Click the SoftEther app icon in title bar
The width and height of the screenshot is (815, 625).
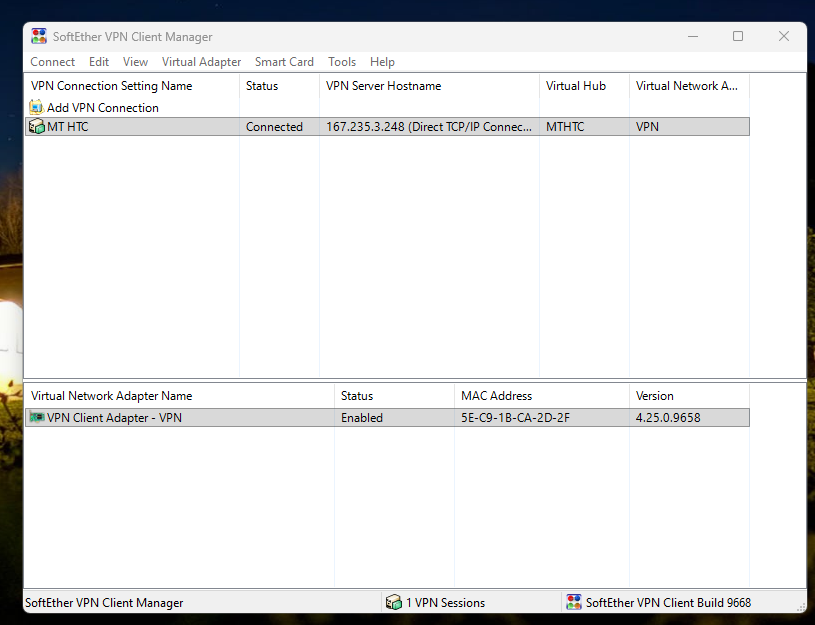(39, 37)
